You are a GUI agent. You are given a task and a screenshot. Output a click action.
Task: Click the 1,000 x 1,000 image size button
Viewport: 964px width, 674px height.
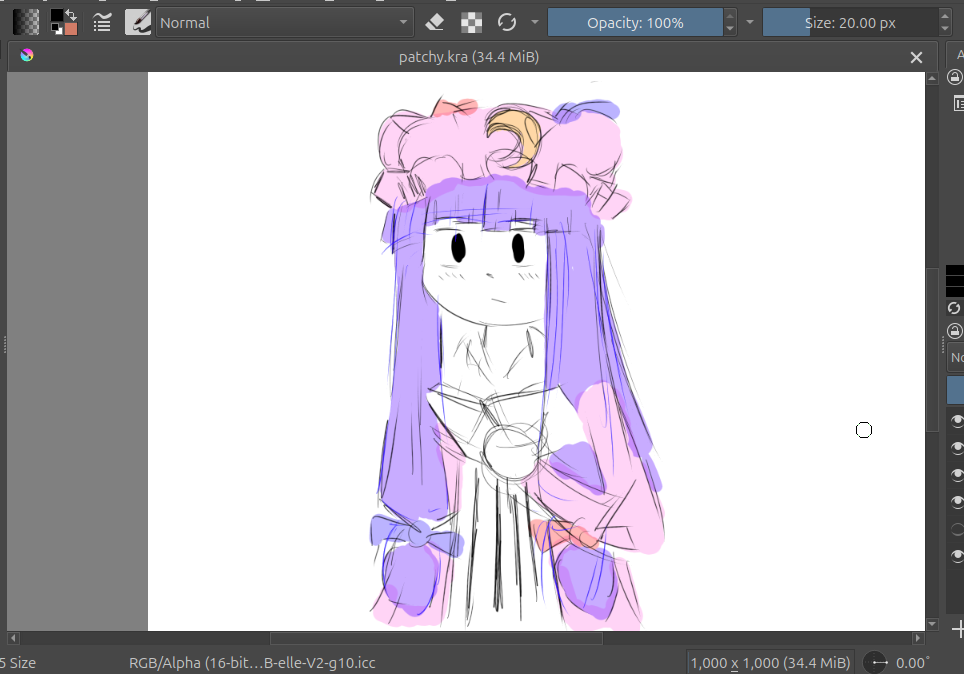[770, 663]
